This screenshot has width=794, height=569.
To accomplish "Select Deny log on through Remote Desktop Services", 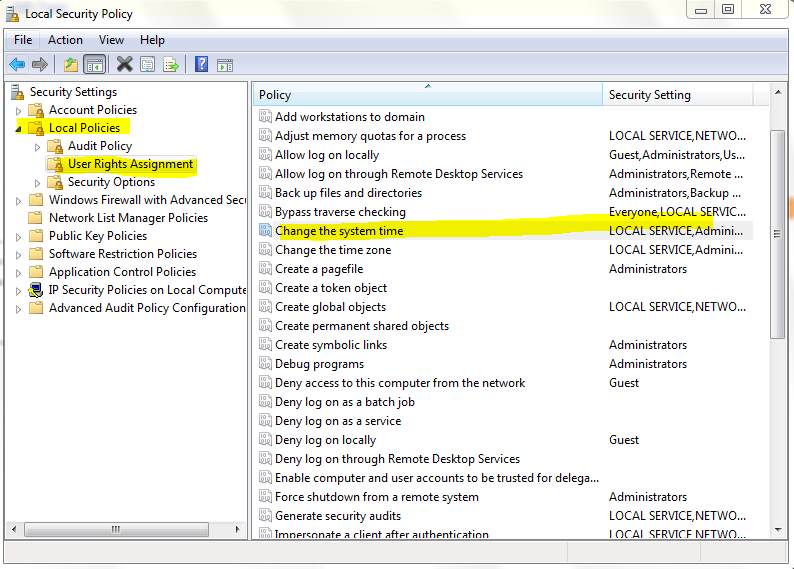I will click(x=397, y=459).
